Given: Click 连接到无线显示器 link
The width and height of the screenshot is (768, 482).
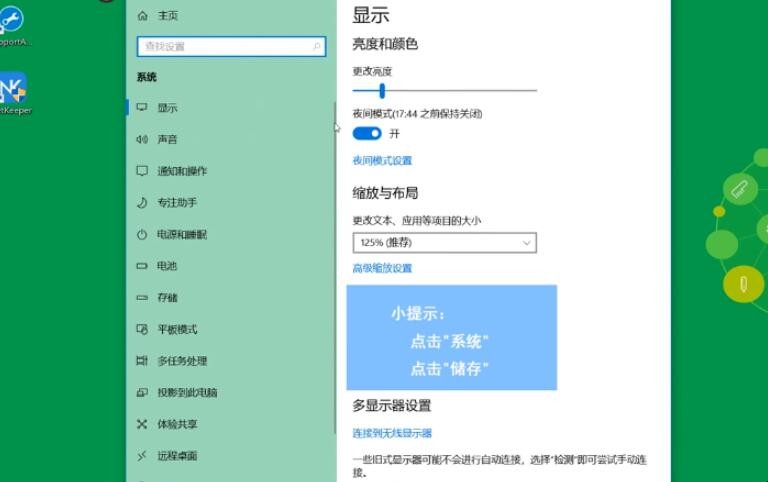Looking at the screenshot, I should click(x=392, y=433).
